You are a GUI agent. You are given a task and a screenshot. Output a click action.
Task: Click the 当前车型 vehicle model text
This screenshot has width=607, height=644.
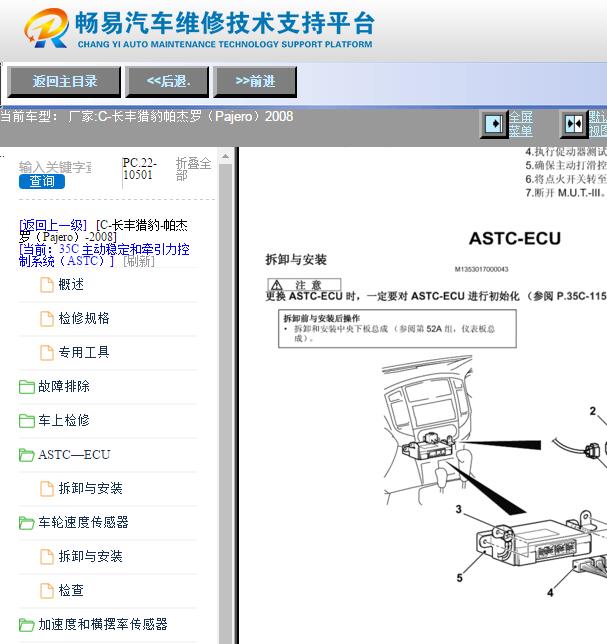147,117
